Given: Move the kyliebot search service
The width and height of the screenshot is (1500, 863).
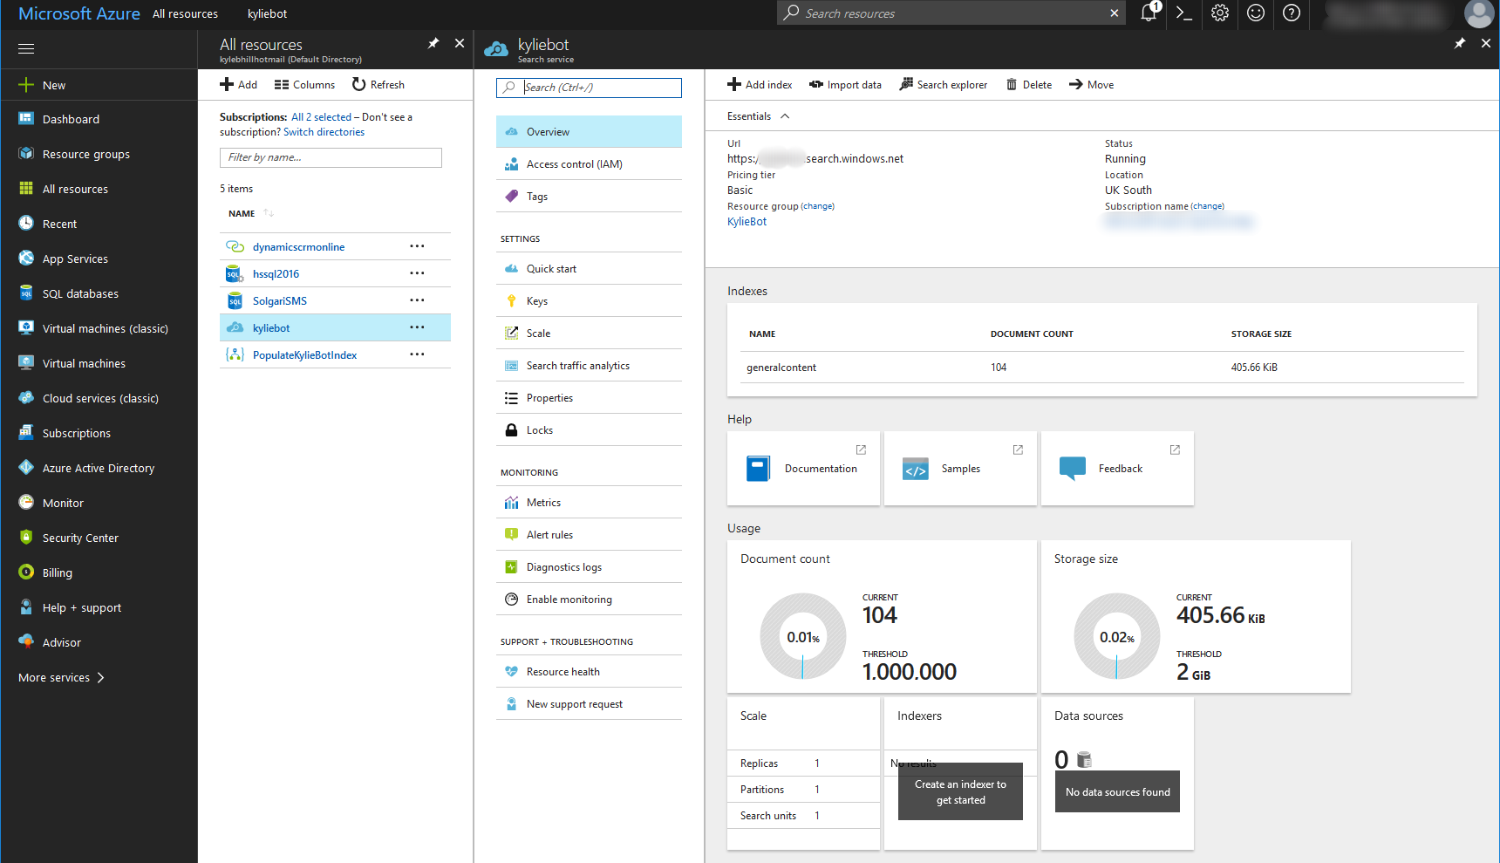Looking at the screenshot, I should point(1091,85).
